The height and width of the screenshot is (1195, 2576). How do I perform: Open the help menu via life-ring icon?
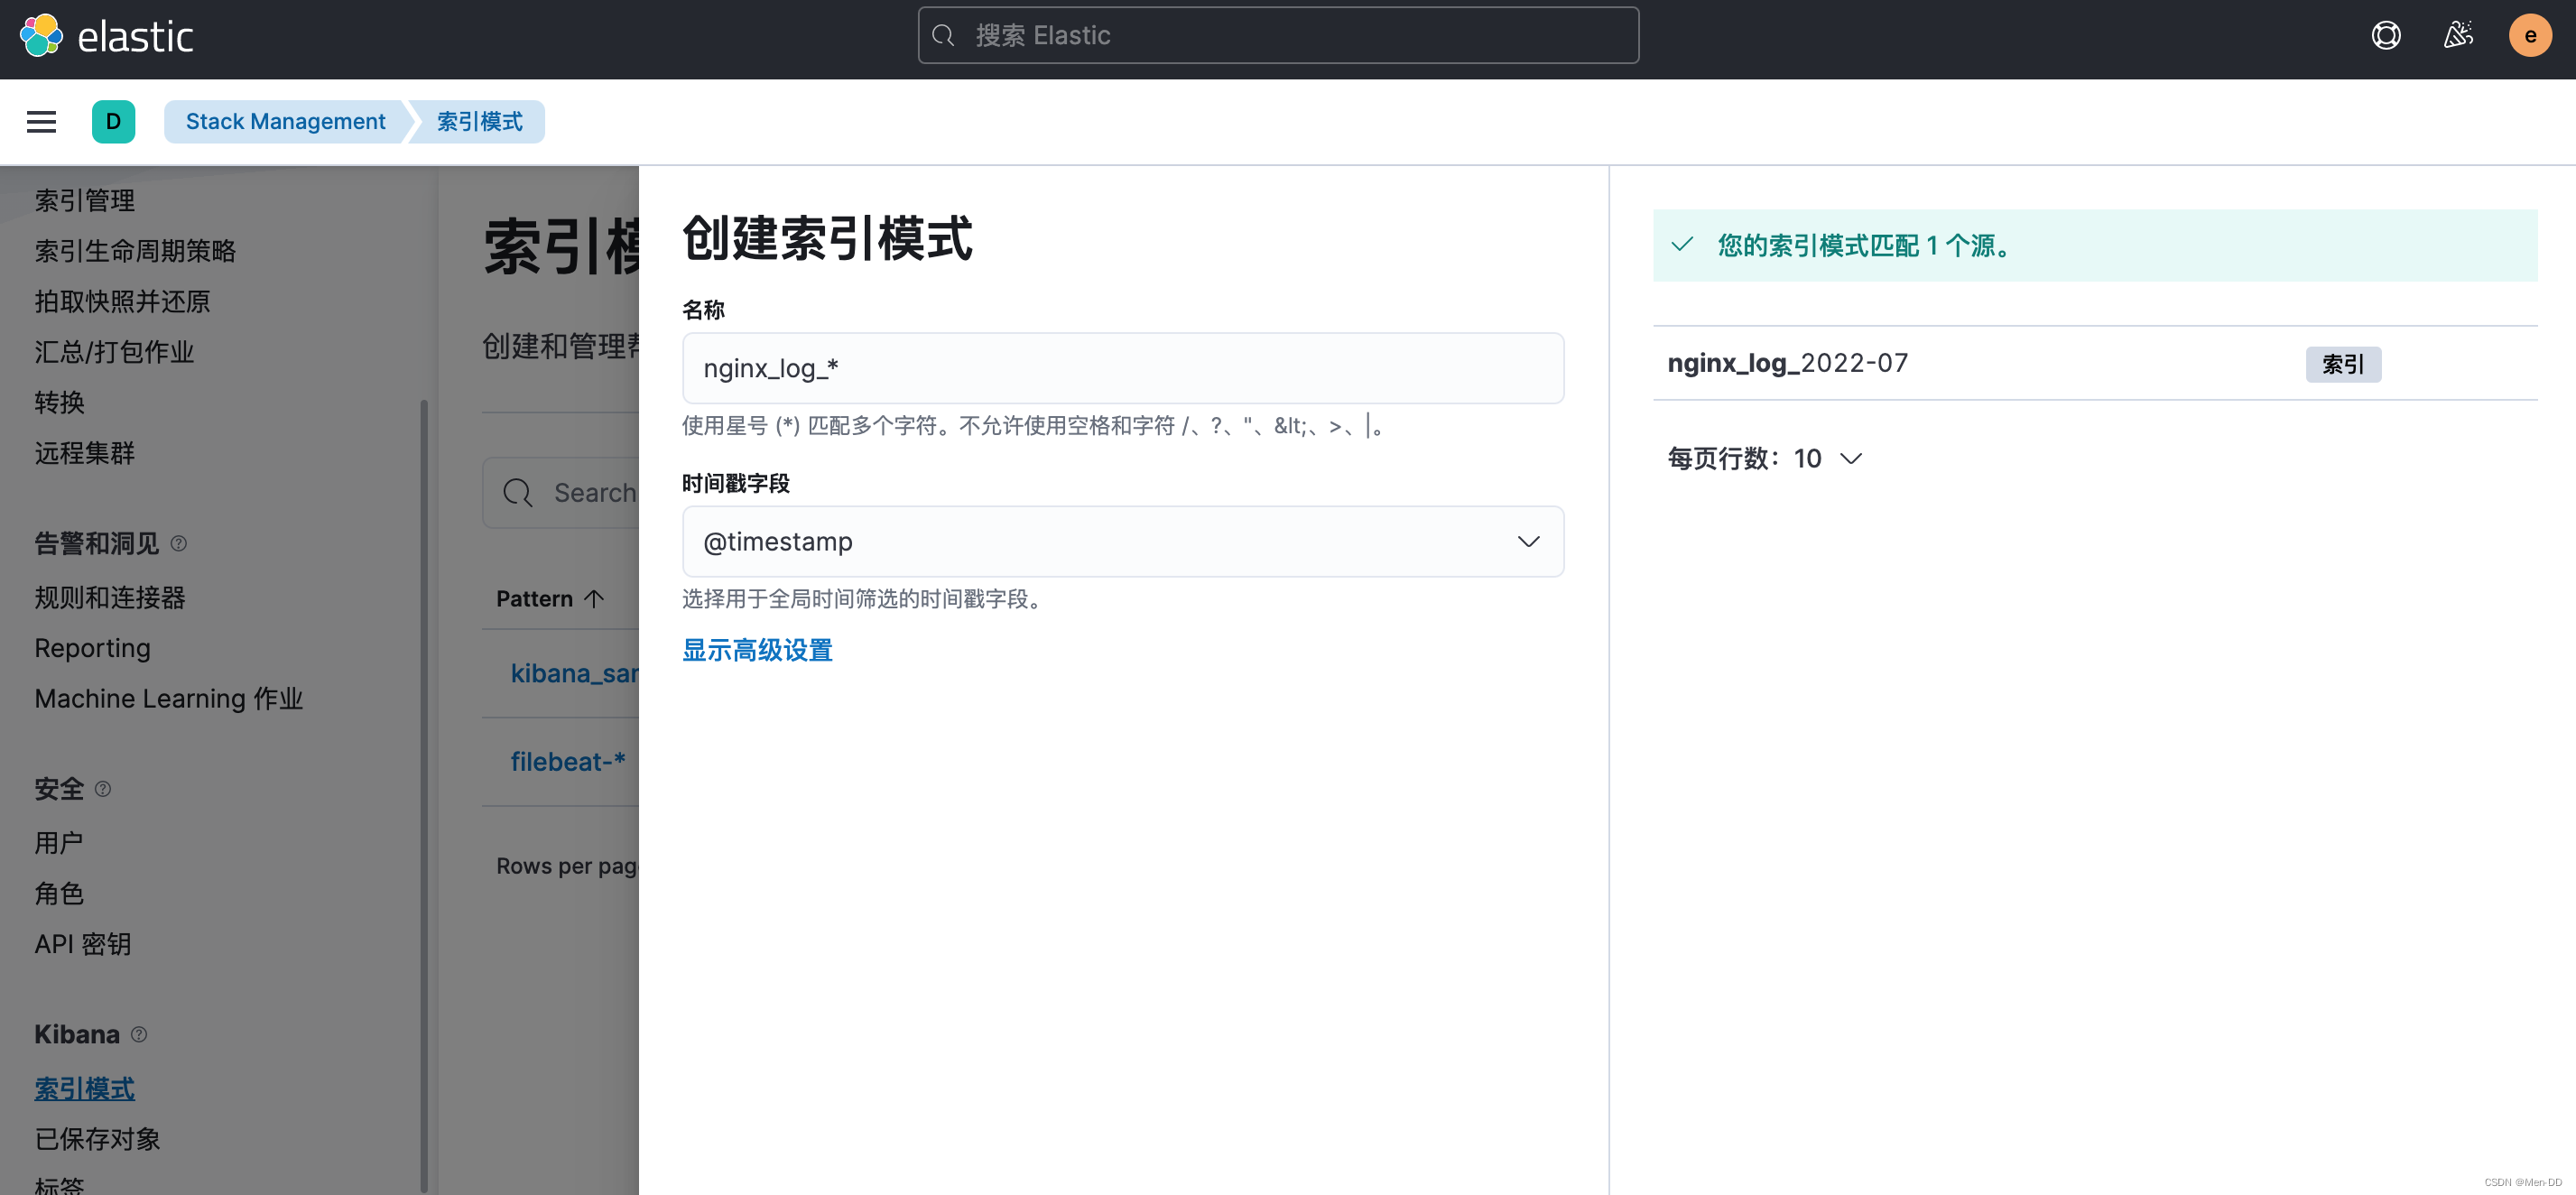2386,35
